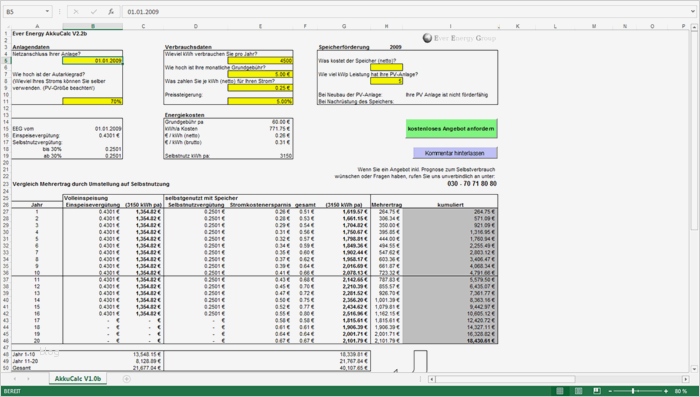Select the yellow Autarkiegrad cell showing 70%
Image resolution: width=700 pixels, height=397 pixels.
92,101
